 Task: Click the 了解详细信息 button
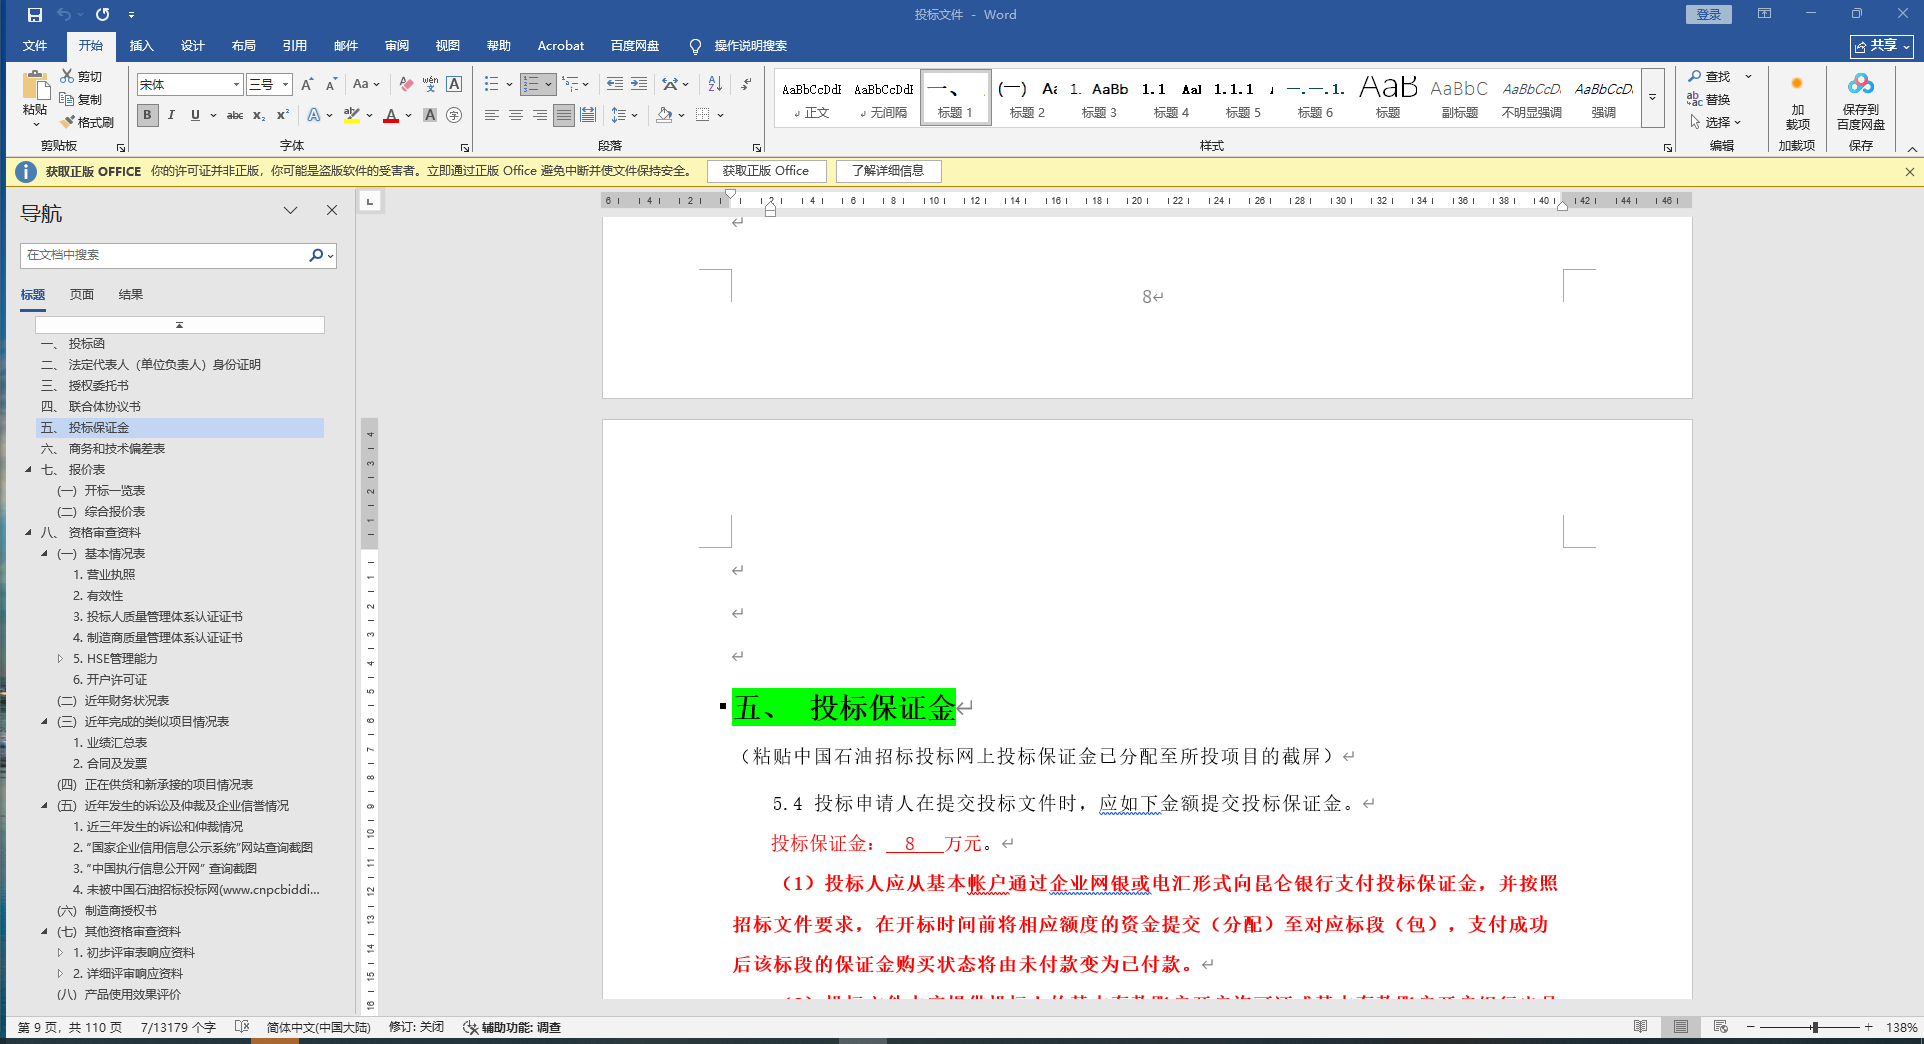(888, 171)
